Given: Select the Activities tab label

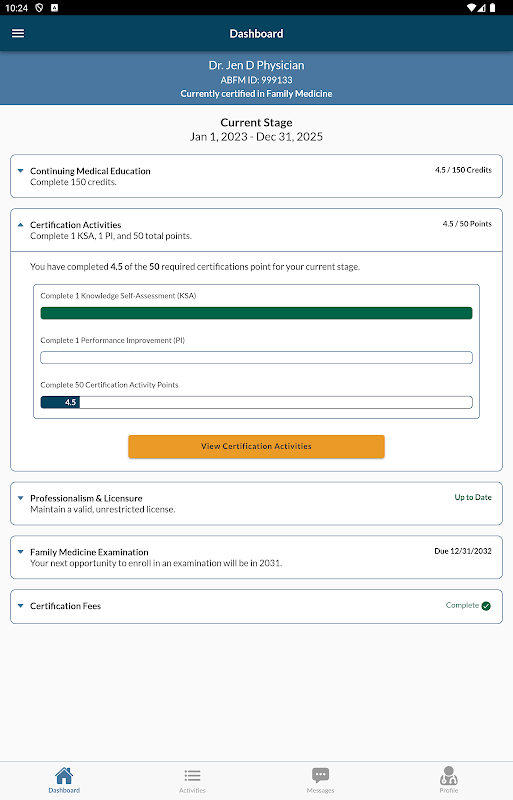Looking at the screenshot, I should (x=192, y=790).
